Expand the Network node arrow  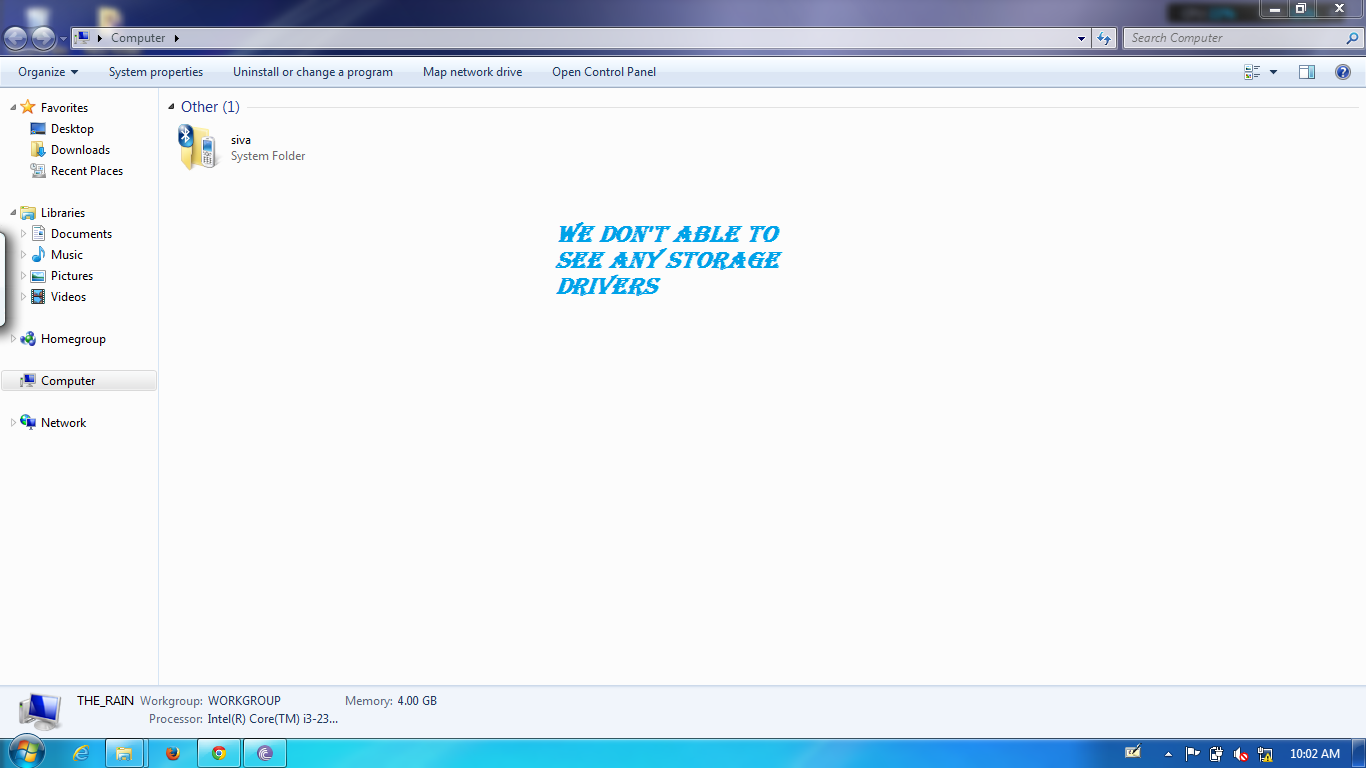(x=13, y=423)
